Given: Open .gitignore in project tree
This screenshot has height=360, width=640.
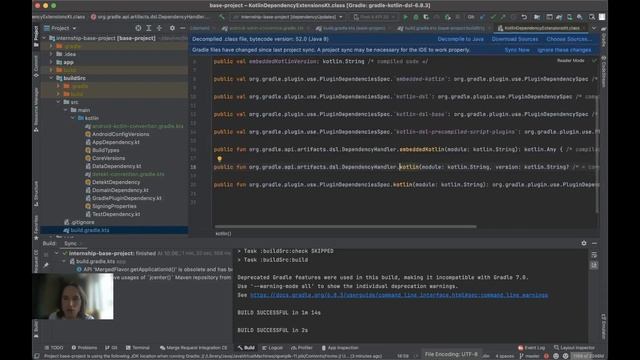Looking at the screenshot, I should (82, 222).
